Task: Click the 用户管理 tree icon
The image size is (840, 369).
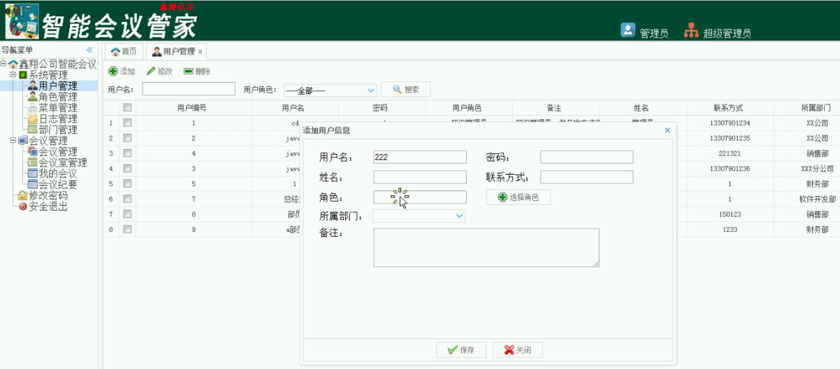Action: click(x=33, y=86)
